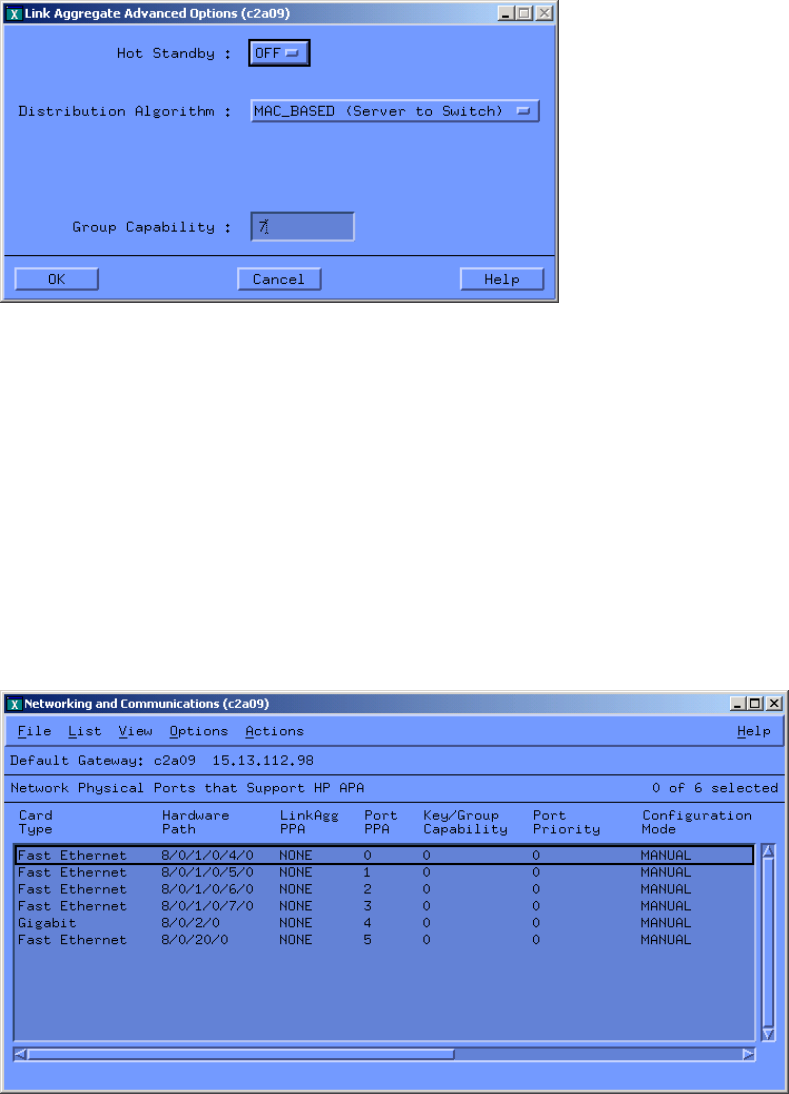Click MANUAL in the Gigabit row
The height and width of the screenshot is (1094, 789).
(x=666, y=922)
